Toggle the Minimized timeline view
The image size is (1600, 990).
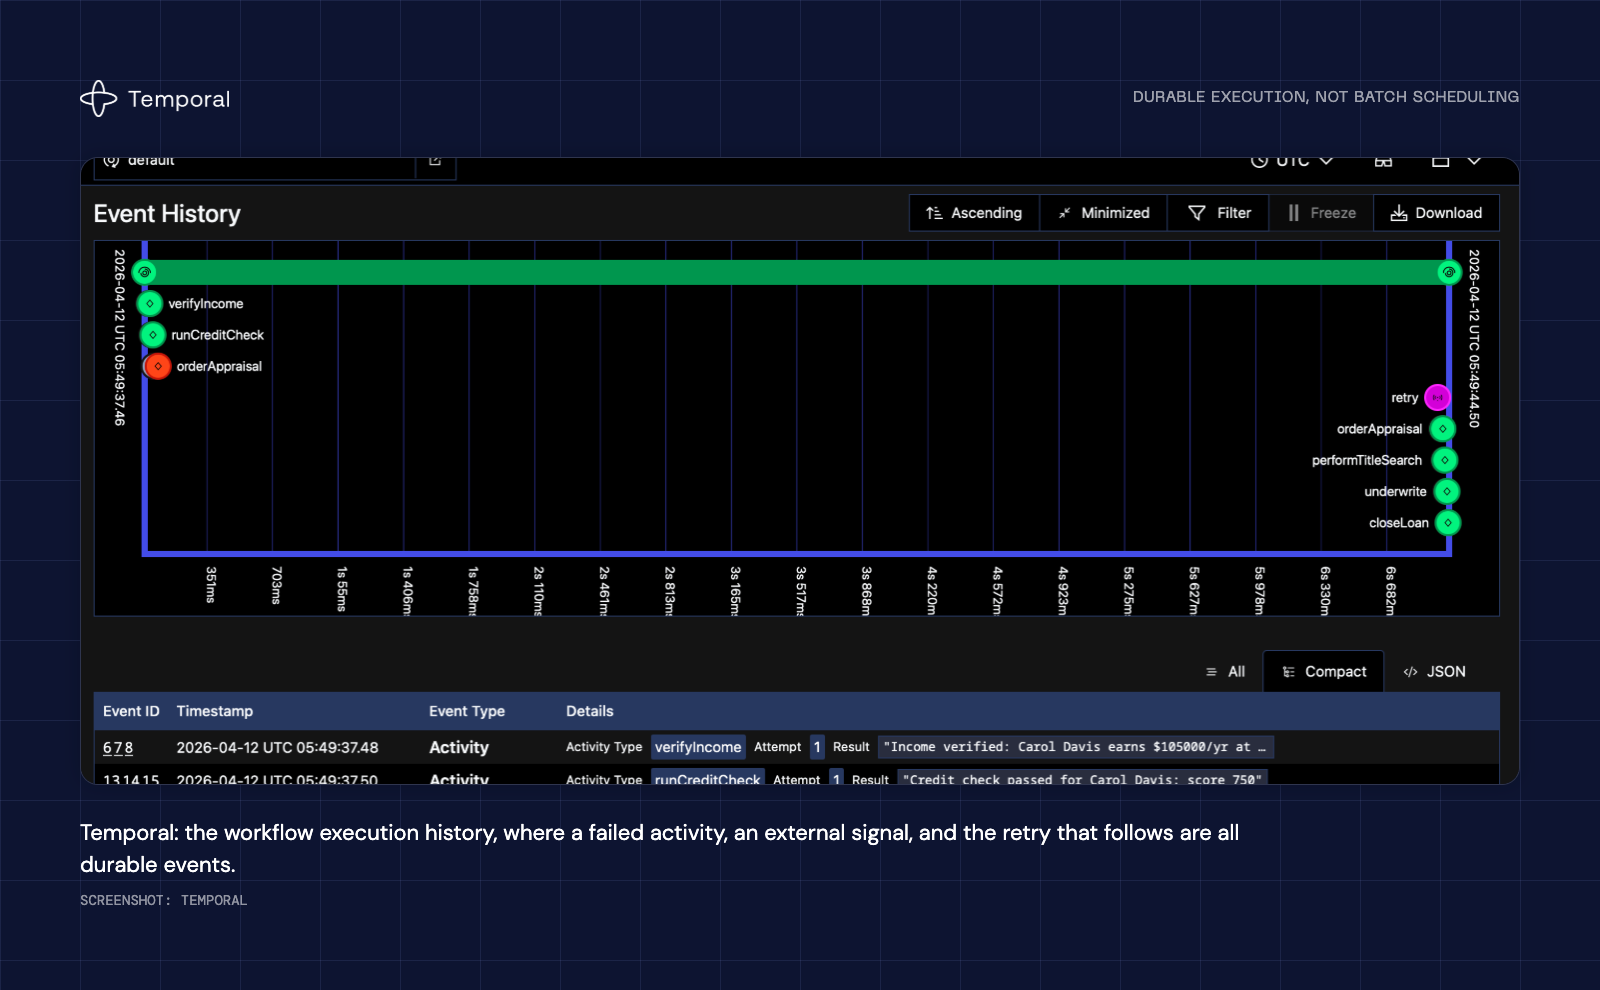point(1104,213)
